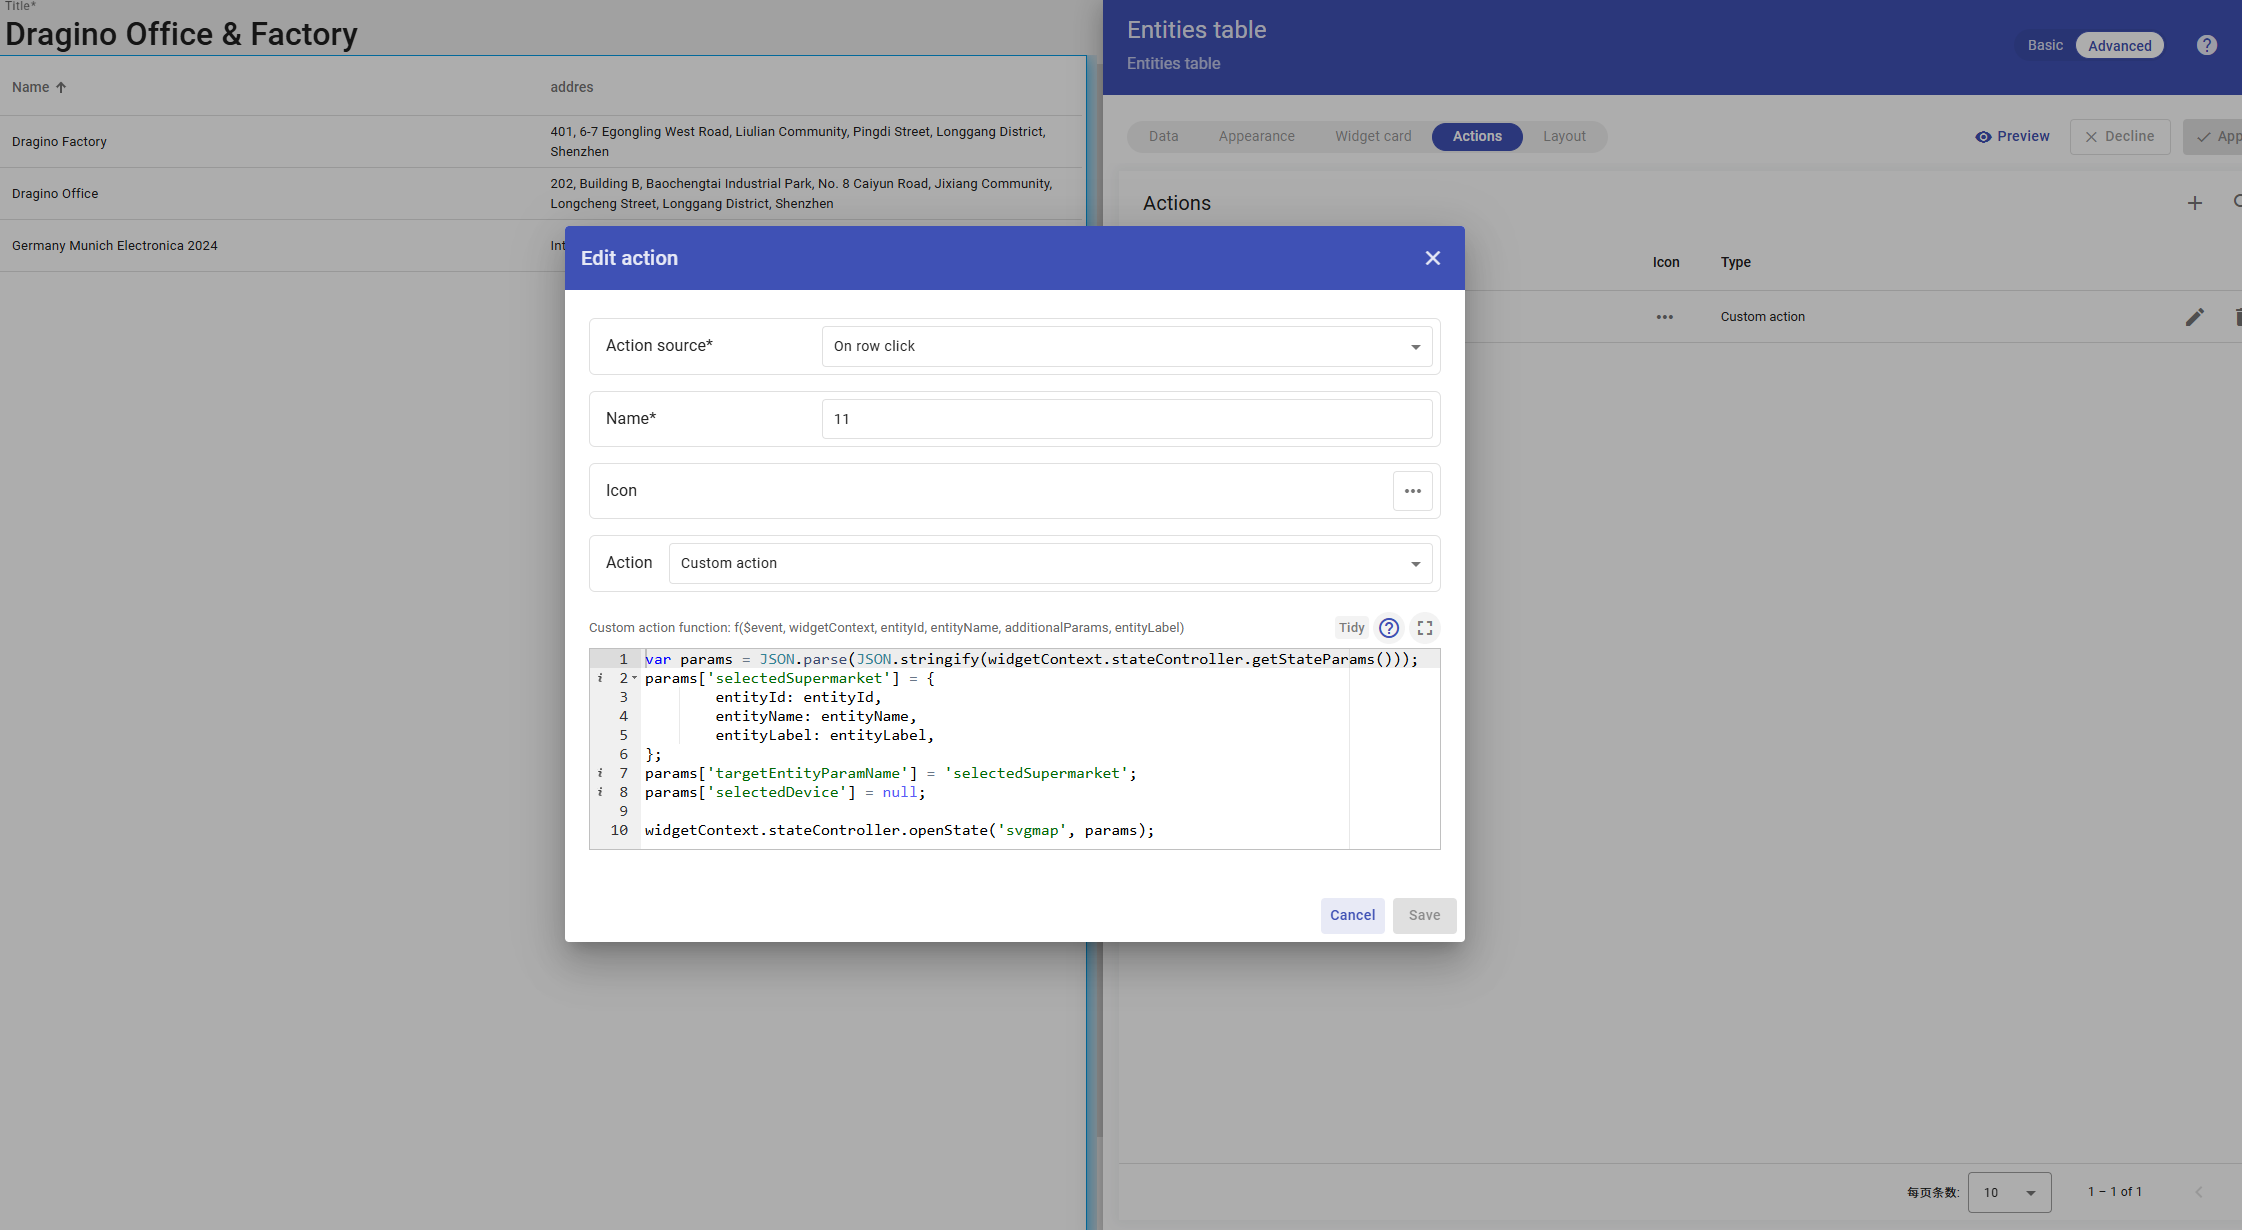The height and width of the screenshot is (1230, 2242).
Task: Open the icon picker ellipsis button
Action: pyautogui.click(x=1412, y=491)
